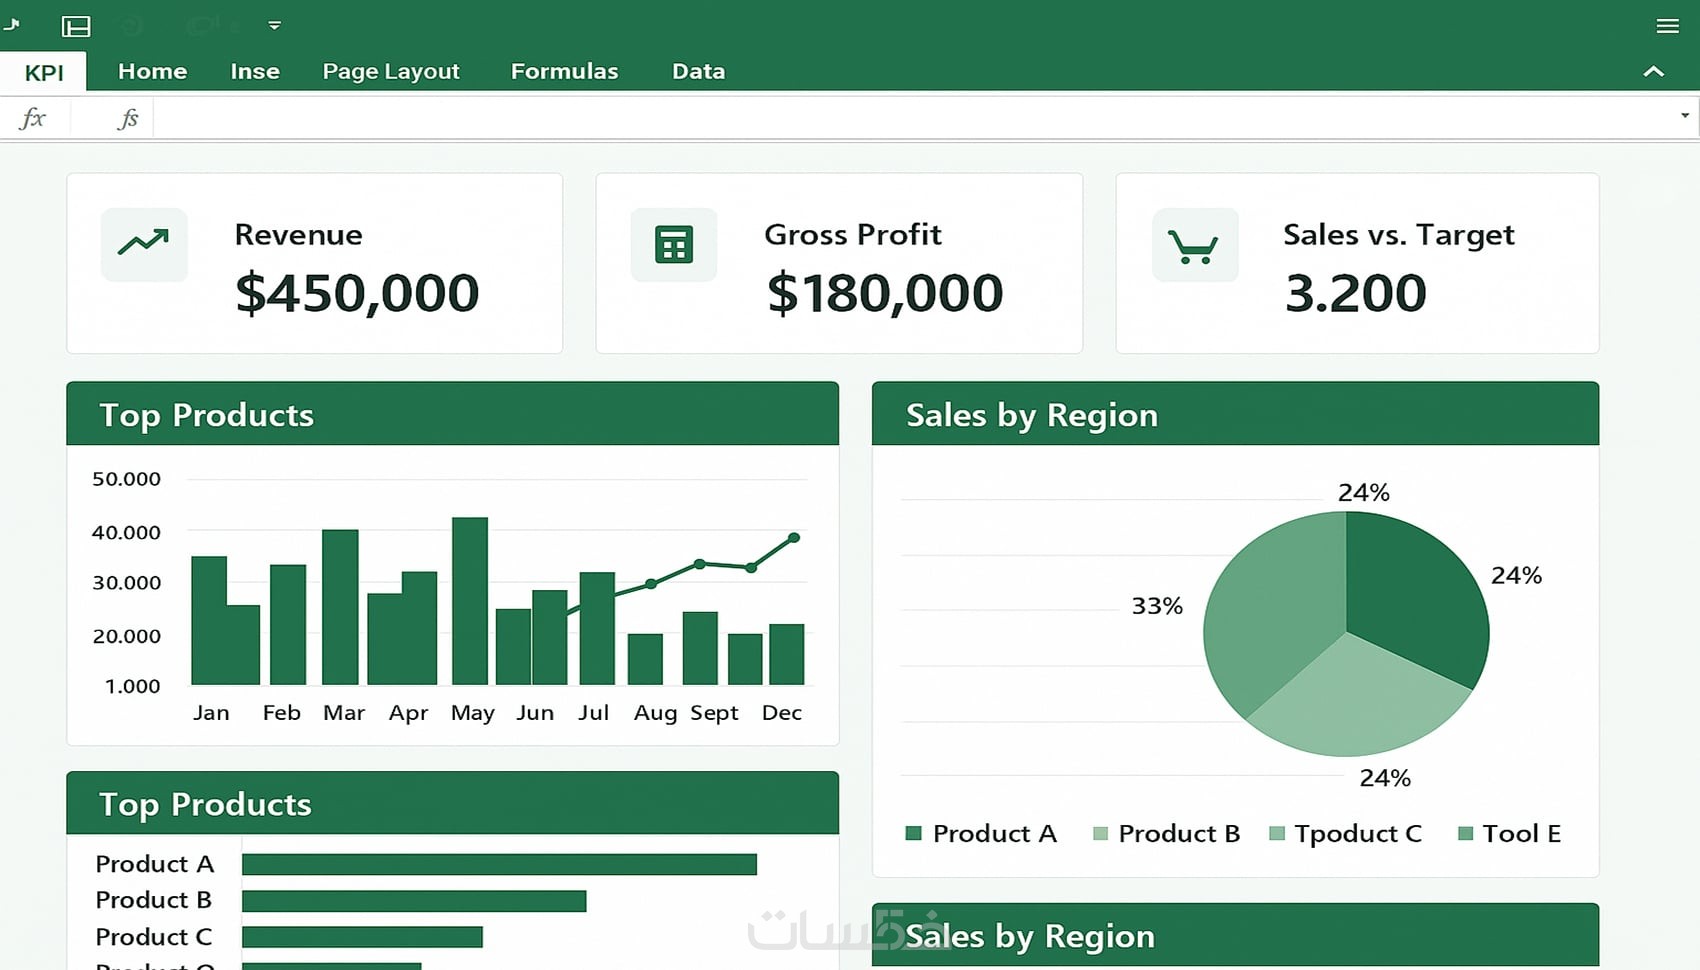The width and height of the screenshot is (1700, 970).
Task: Expand the formula bar dropdown arrow
Action: pos(1685,116)
